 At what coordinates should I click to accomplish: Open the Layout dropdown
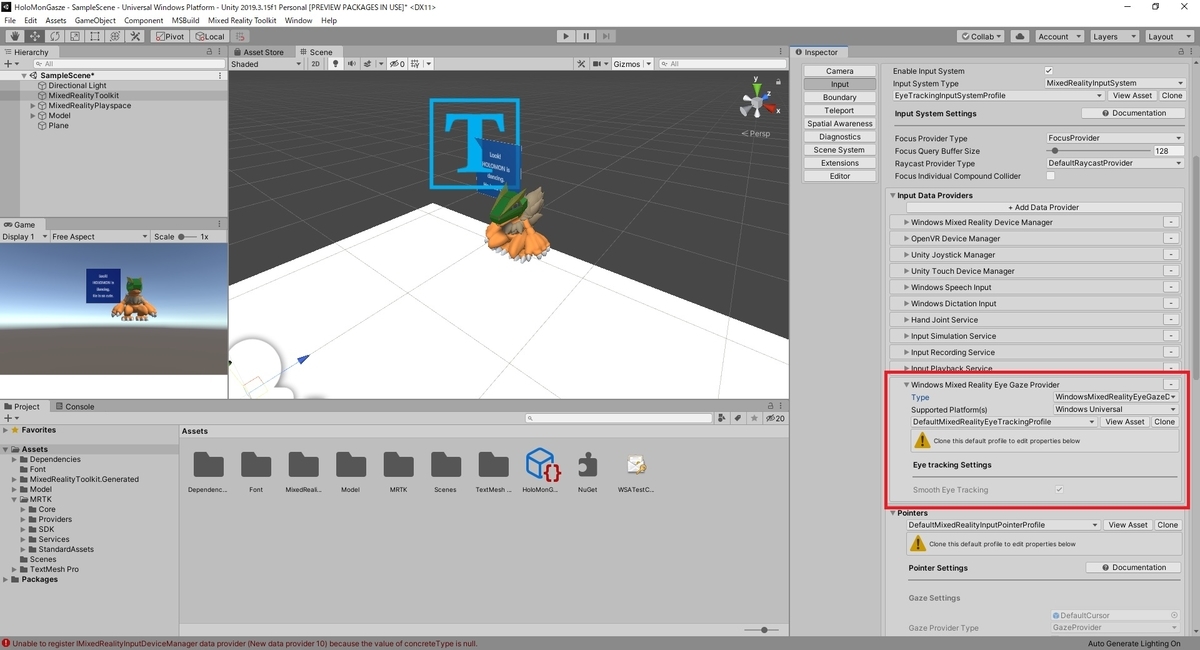[x=1168, y=36]
